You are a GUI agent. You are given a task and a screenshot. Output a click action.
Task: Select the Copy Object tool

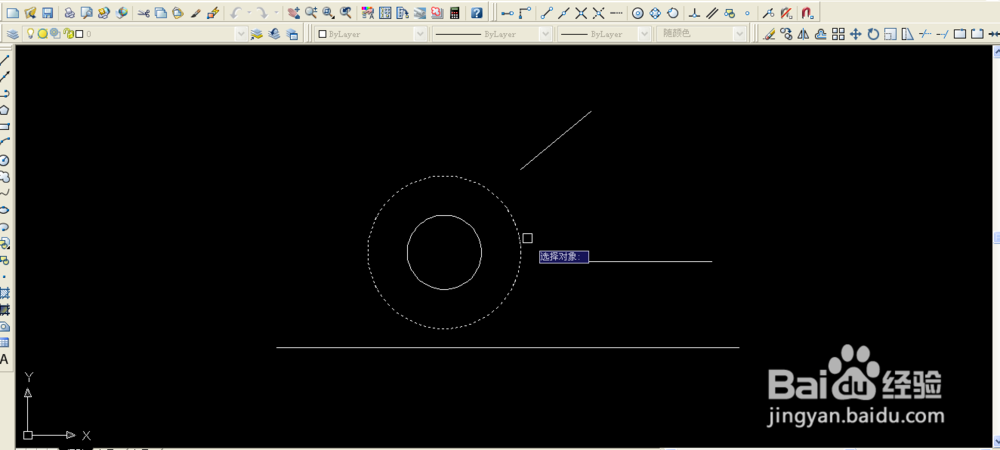786,34
